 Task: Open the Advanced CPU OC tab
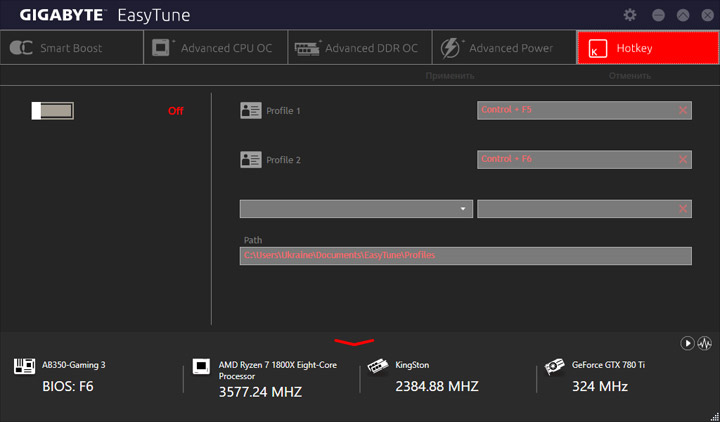click(x=216, y=48)
